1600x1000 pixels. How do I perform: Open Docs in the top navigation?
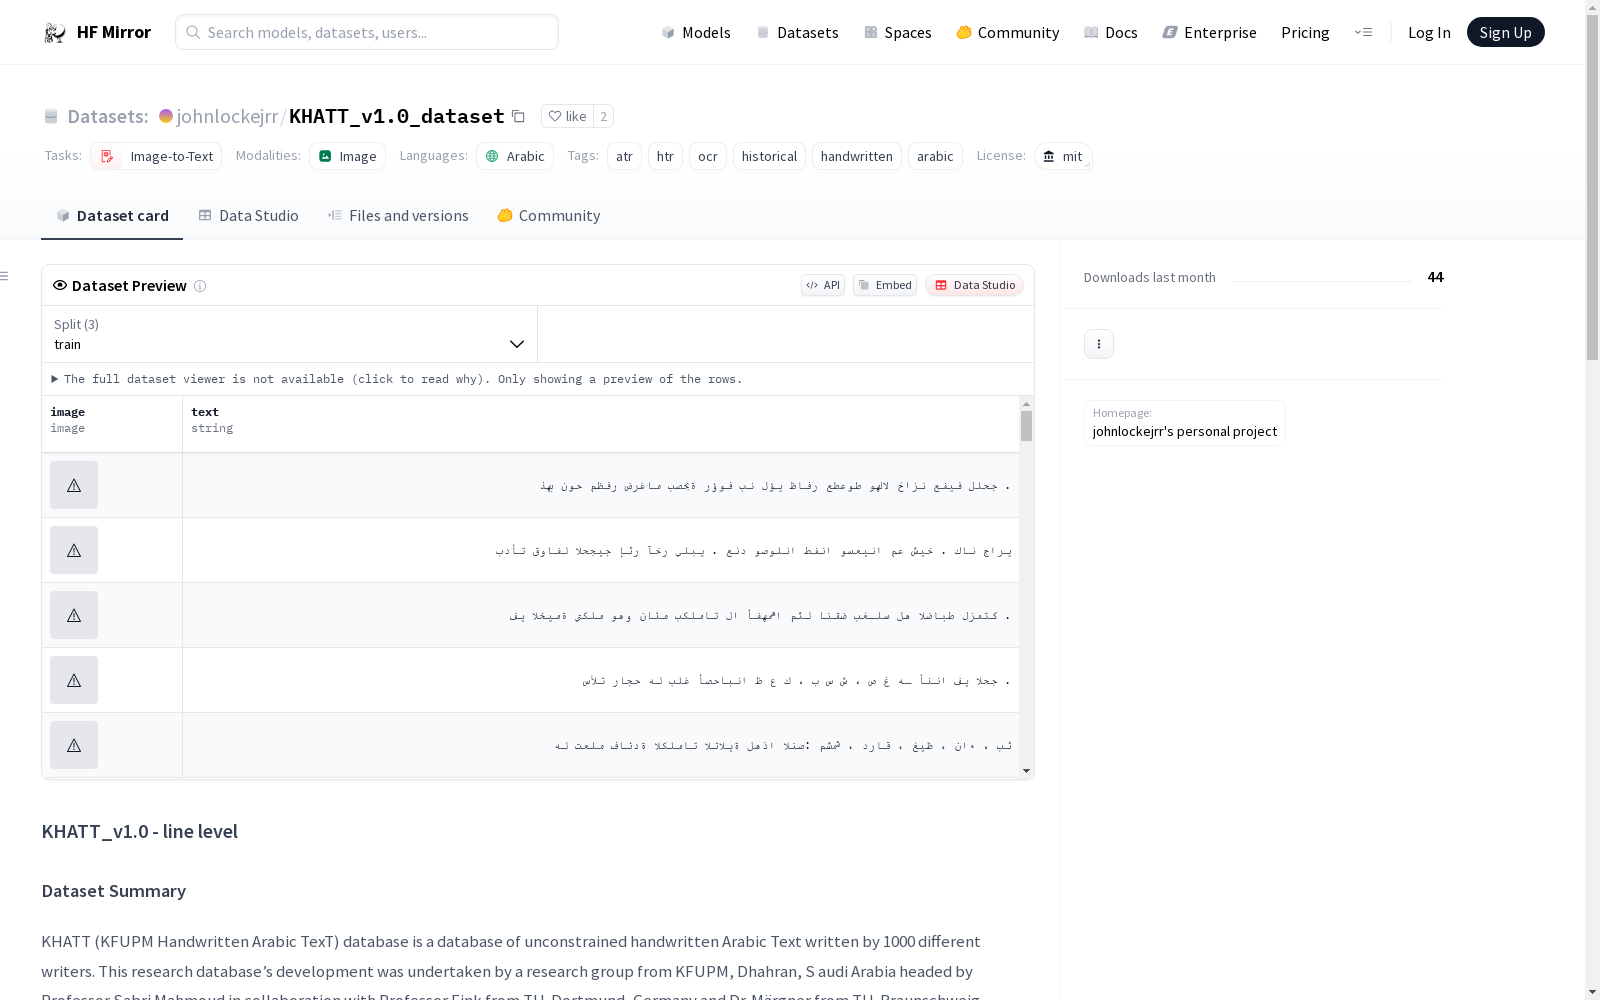[x=1111, y=32]
